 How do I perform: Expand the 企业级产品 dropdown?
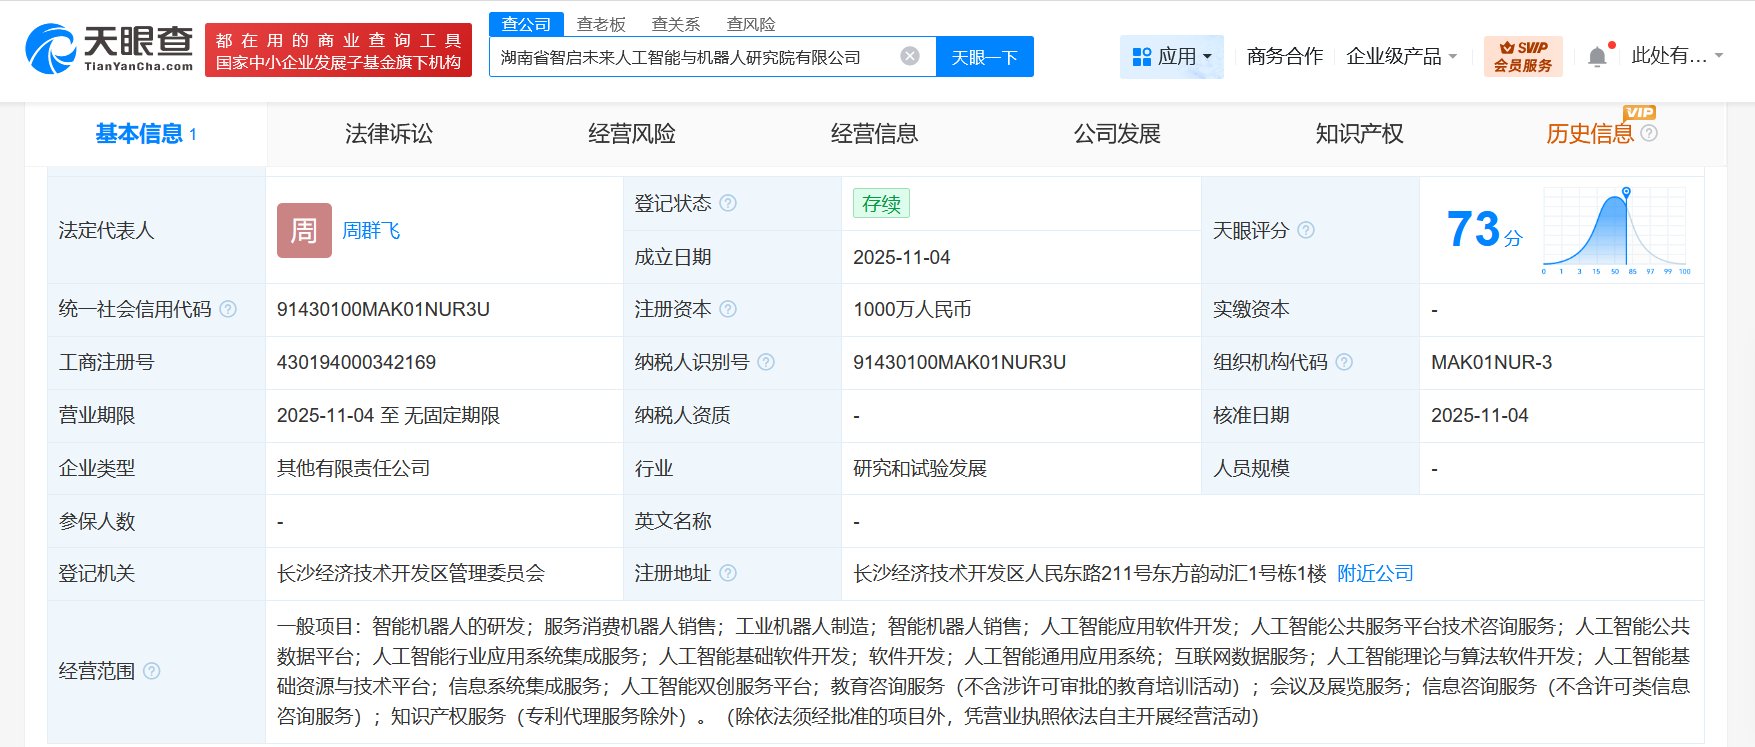coord(1401,57)
